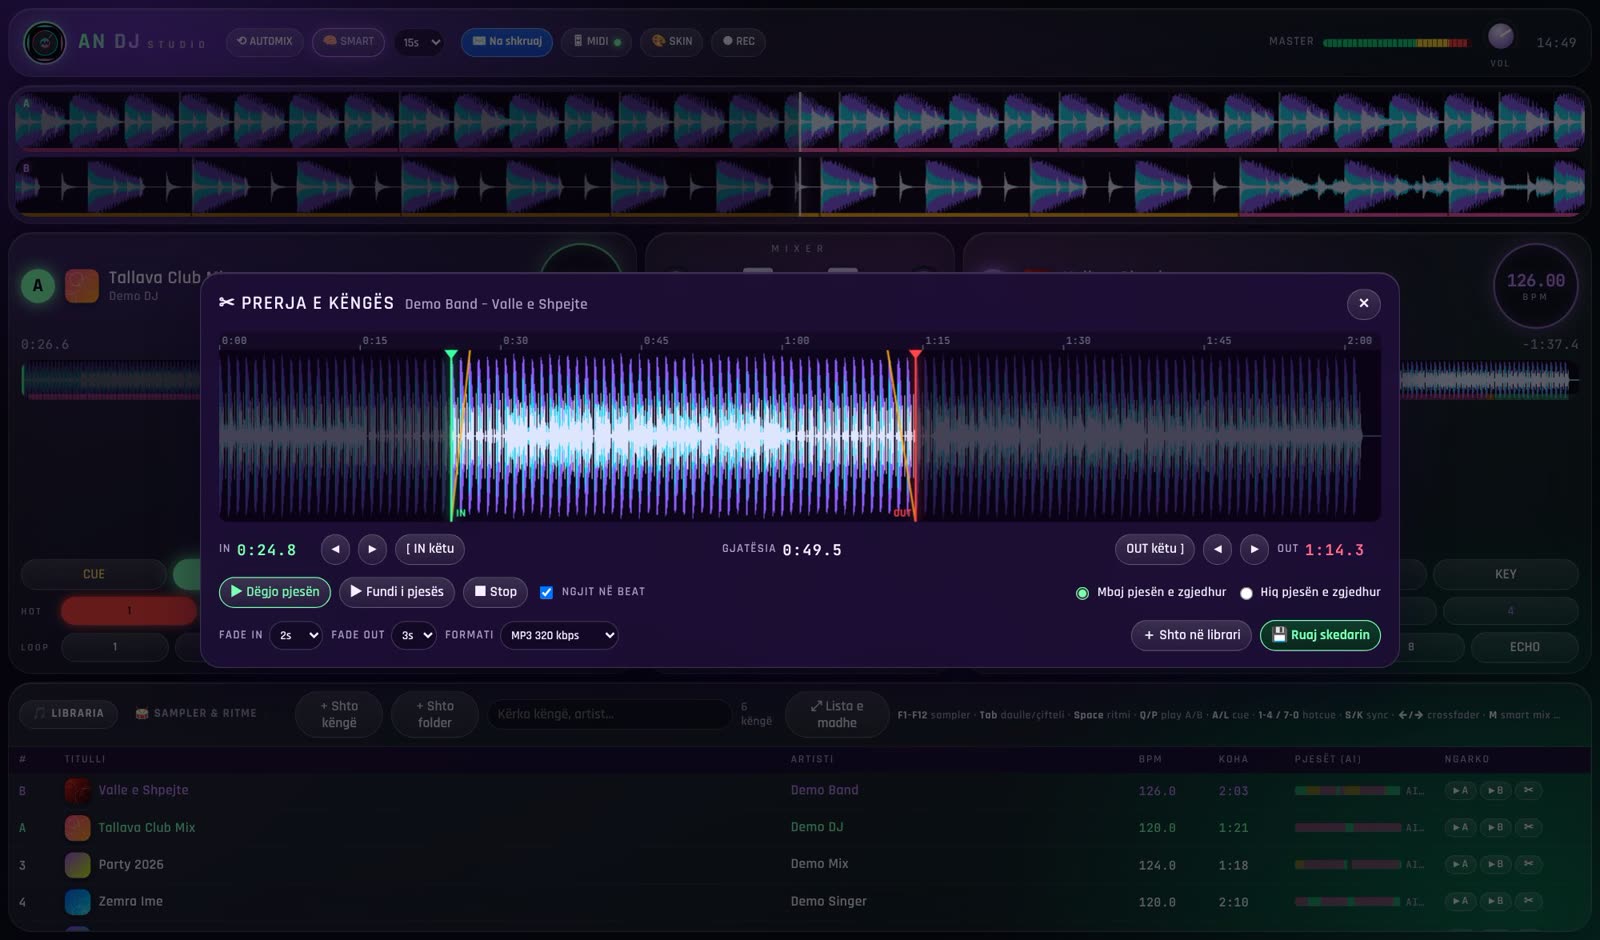Screen dimensions: 1600x940
Task: Nudge the OUT marker forward
Action: pyautogui.click(x=1254, y=549)
